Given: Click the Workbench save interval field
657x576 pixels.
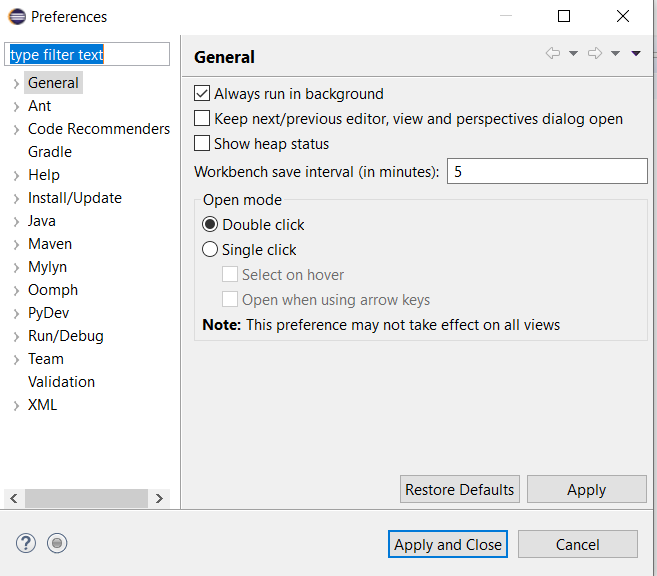Looking at the screenshot, I should tap(546, 172).
